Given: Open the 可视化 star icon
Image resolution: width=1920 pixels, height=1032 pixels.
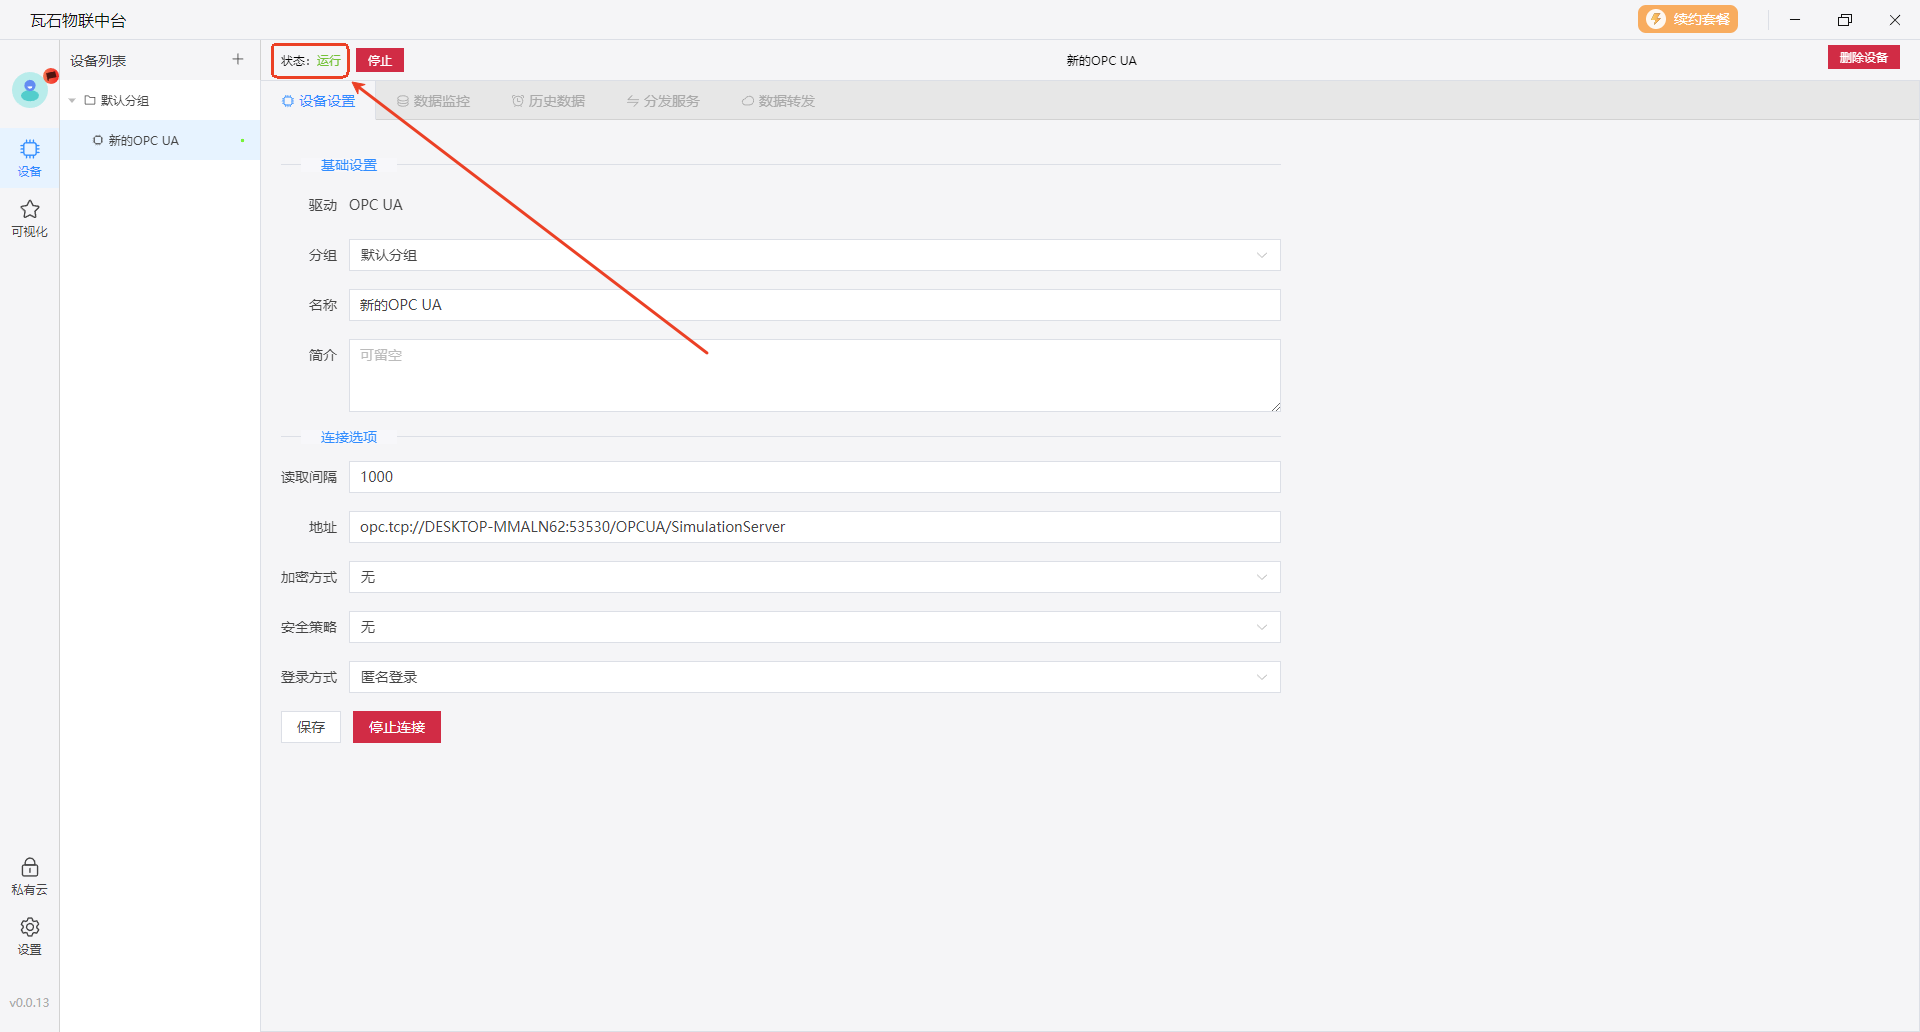Looking at the screenshot, I should (30, 217).
